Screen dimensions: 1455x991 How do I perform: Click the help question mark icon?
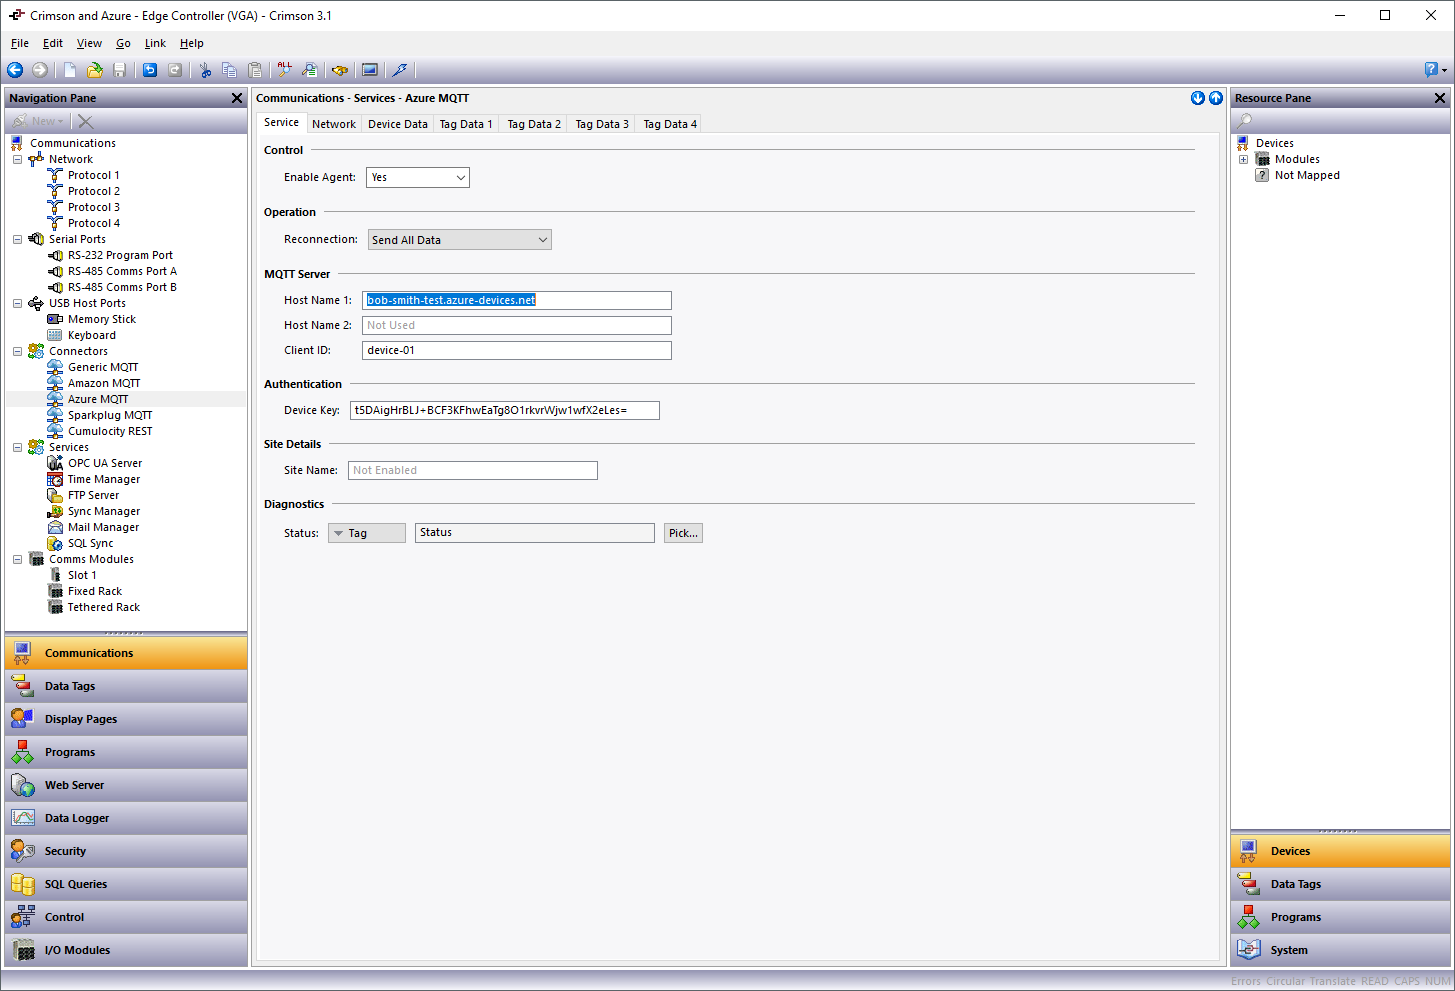point(1431,70)
